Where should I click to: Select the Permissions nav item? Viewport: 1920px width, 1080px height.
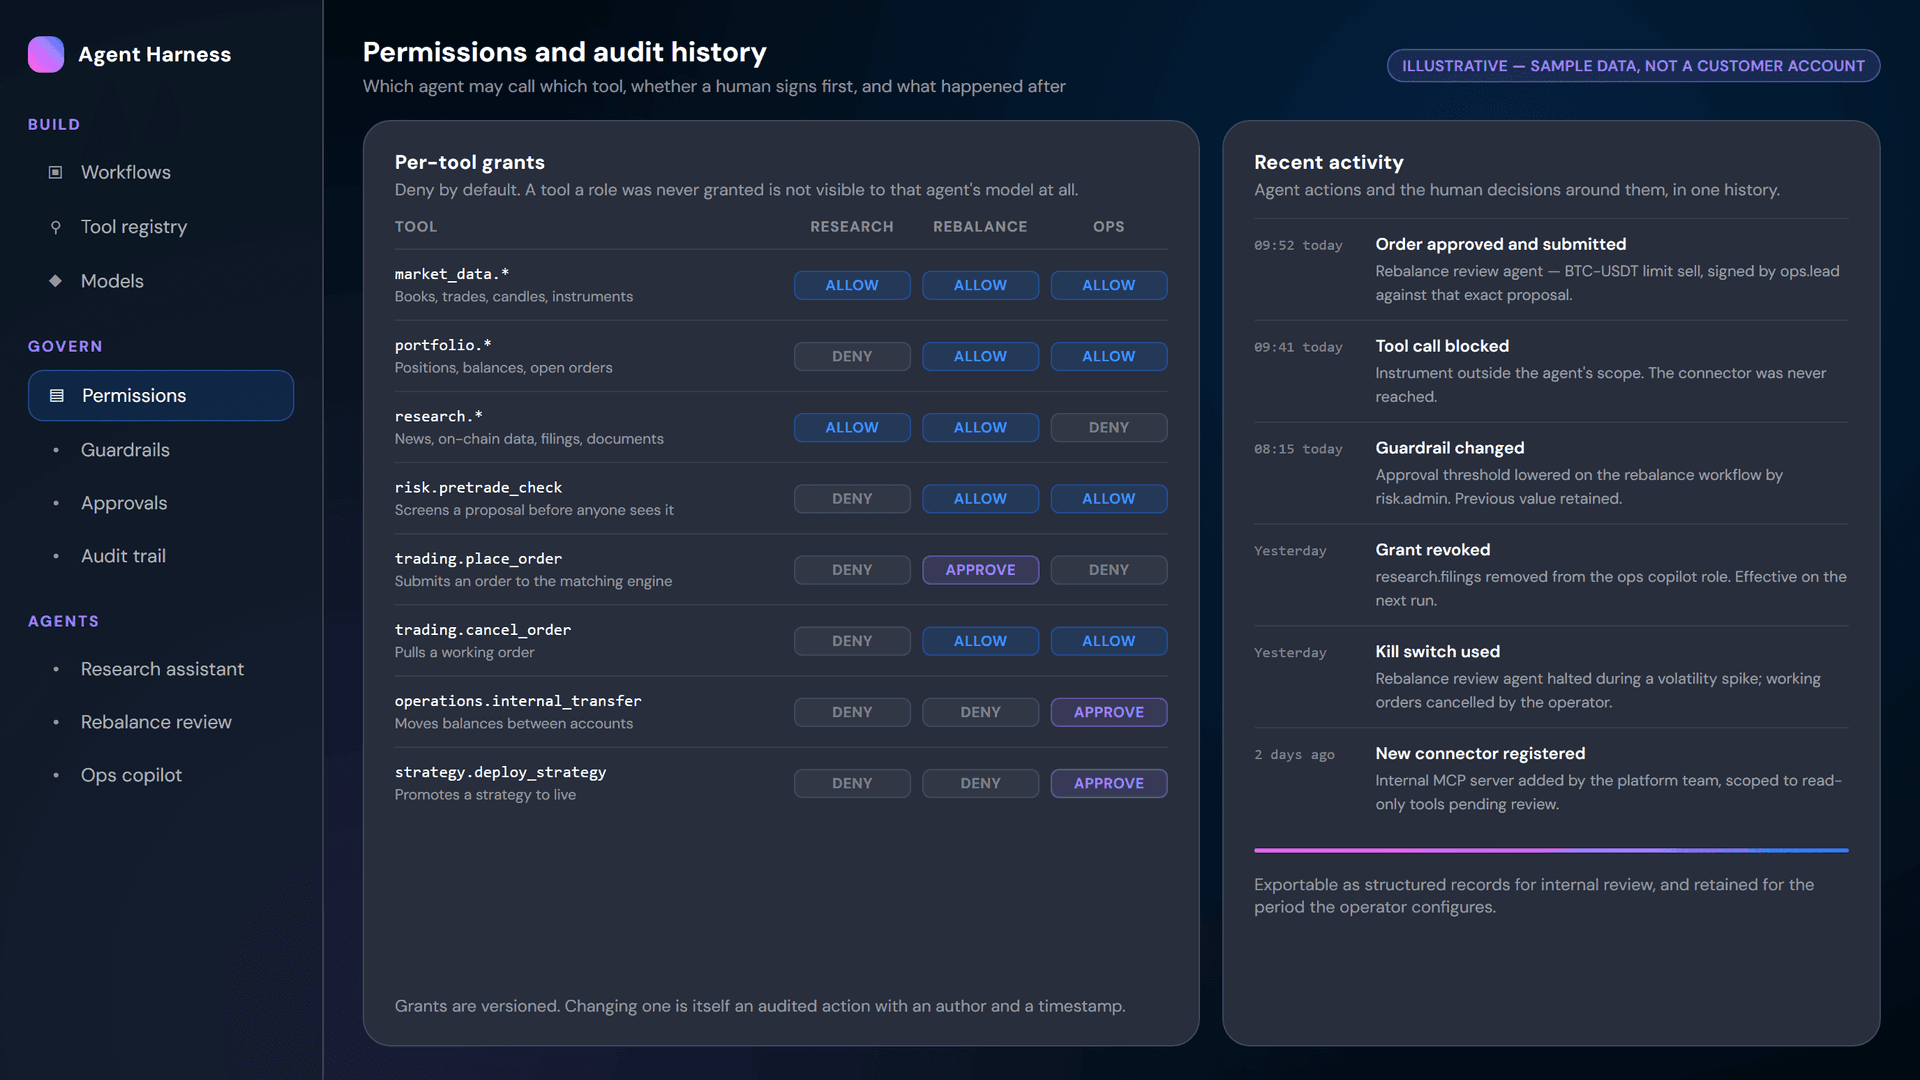(x=161, y=396)
